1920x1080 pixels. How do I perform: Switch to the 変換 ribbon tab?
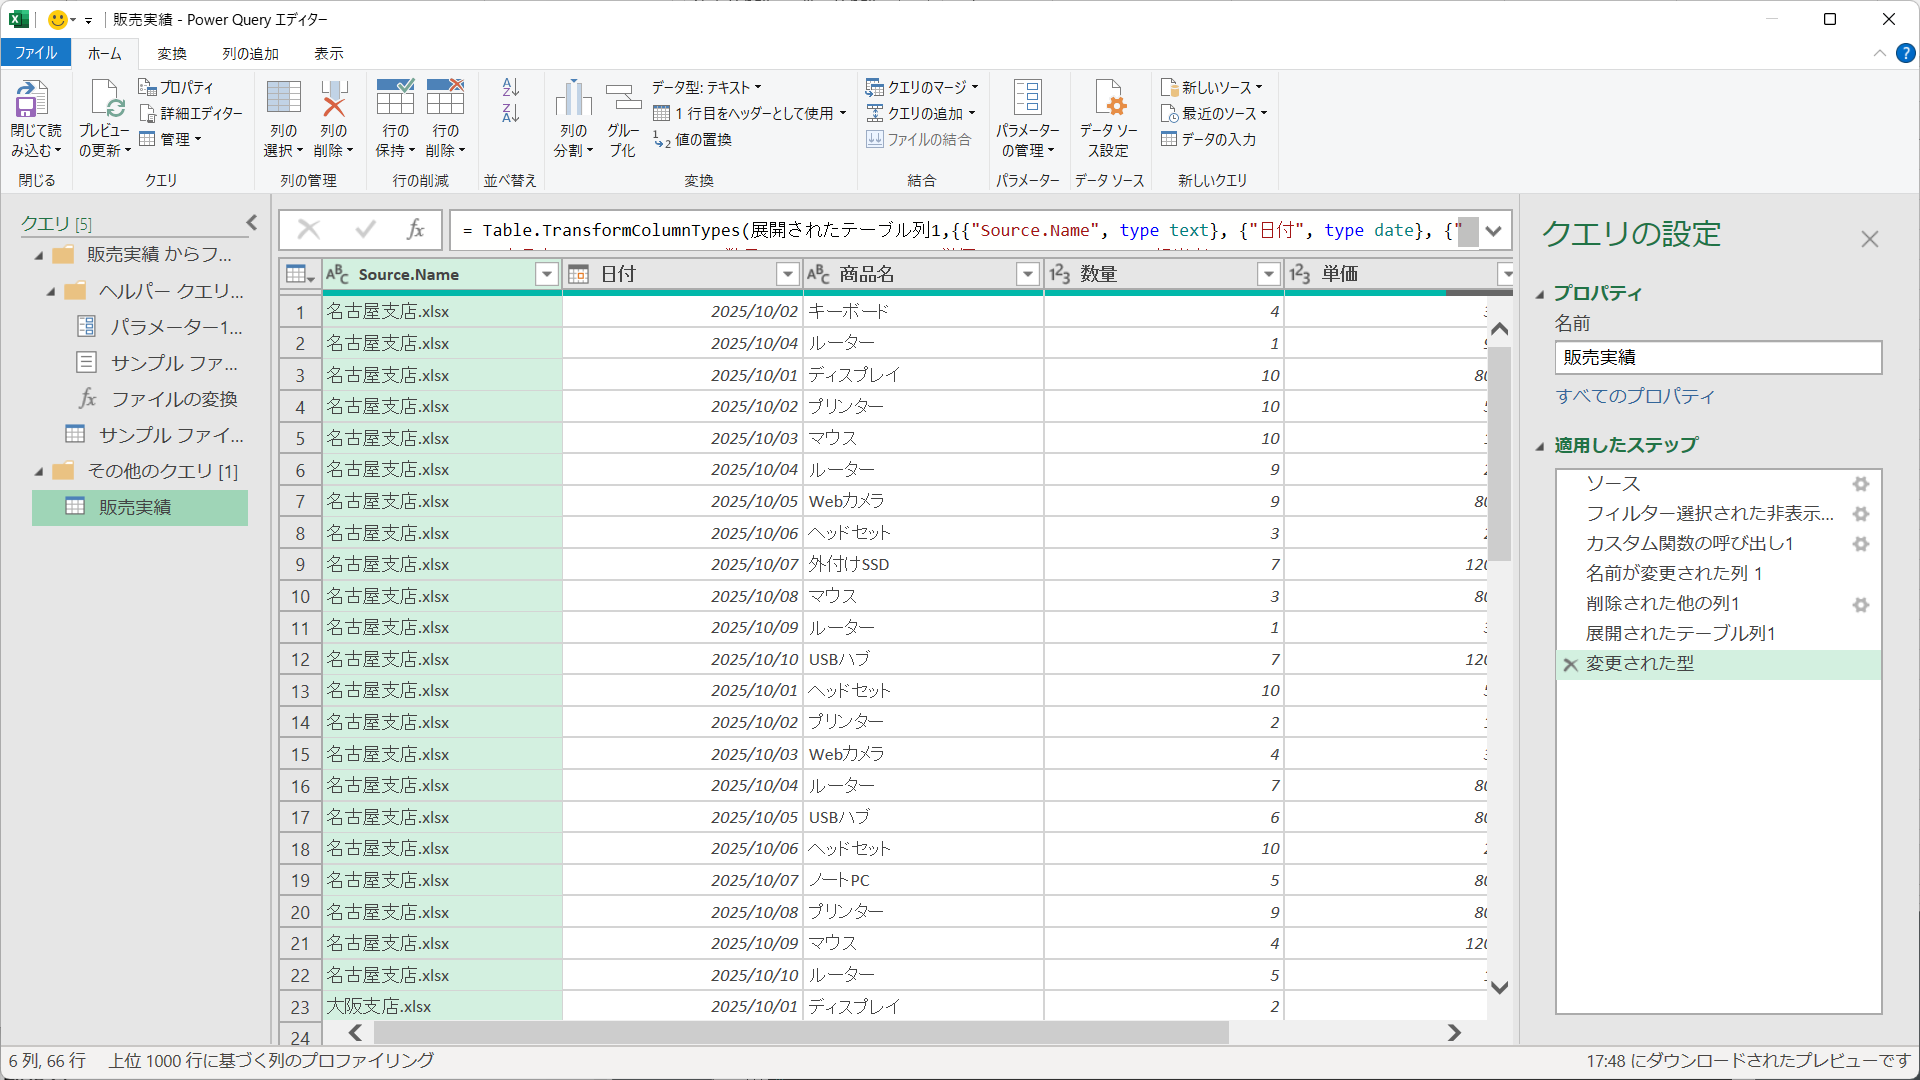(171, 53)
